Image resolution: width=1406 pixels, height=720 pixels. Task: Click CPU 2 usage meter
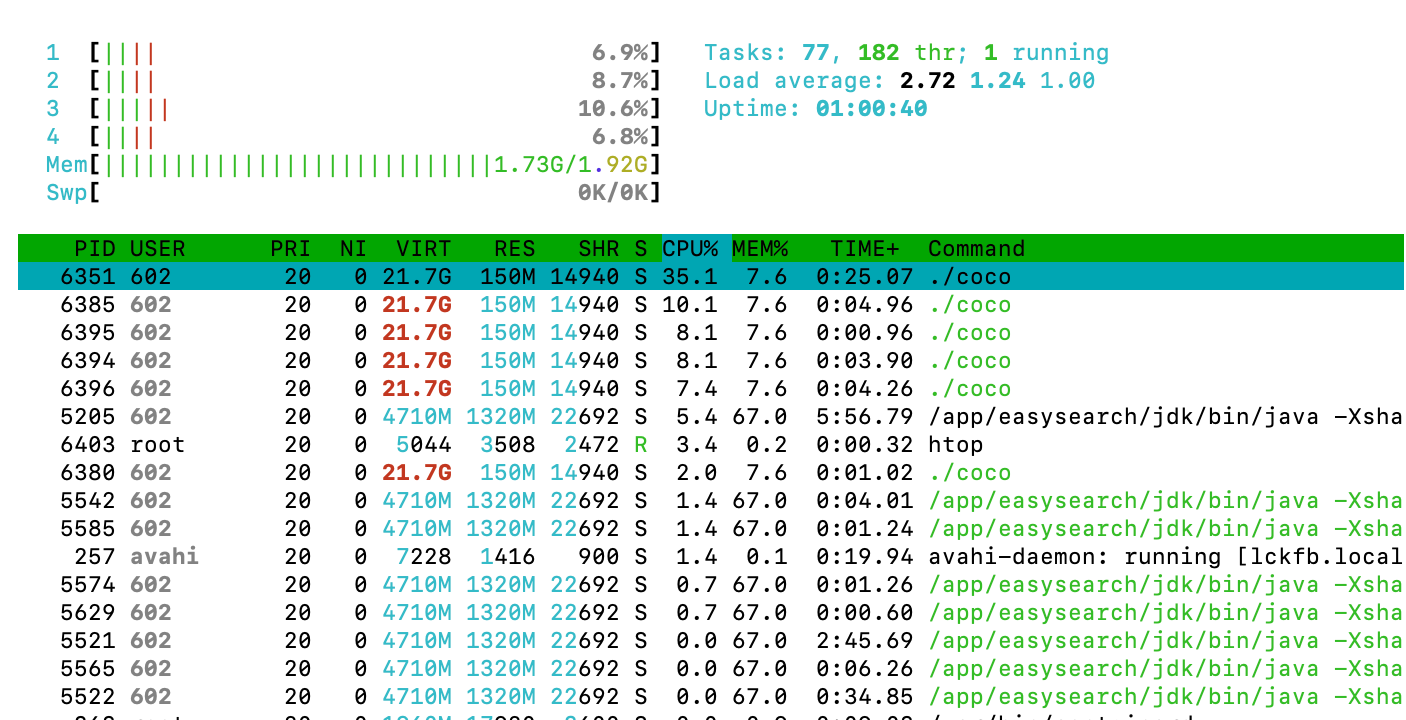click(x=353, y=80)
